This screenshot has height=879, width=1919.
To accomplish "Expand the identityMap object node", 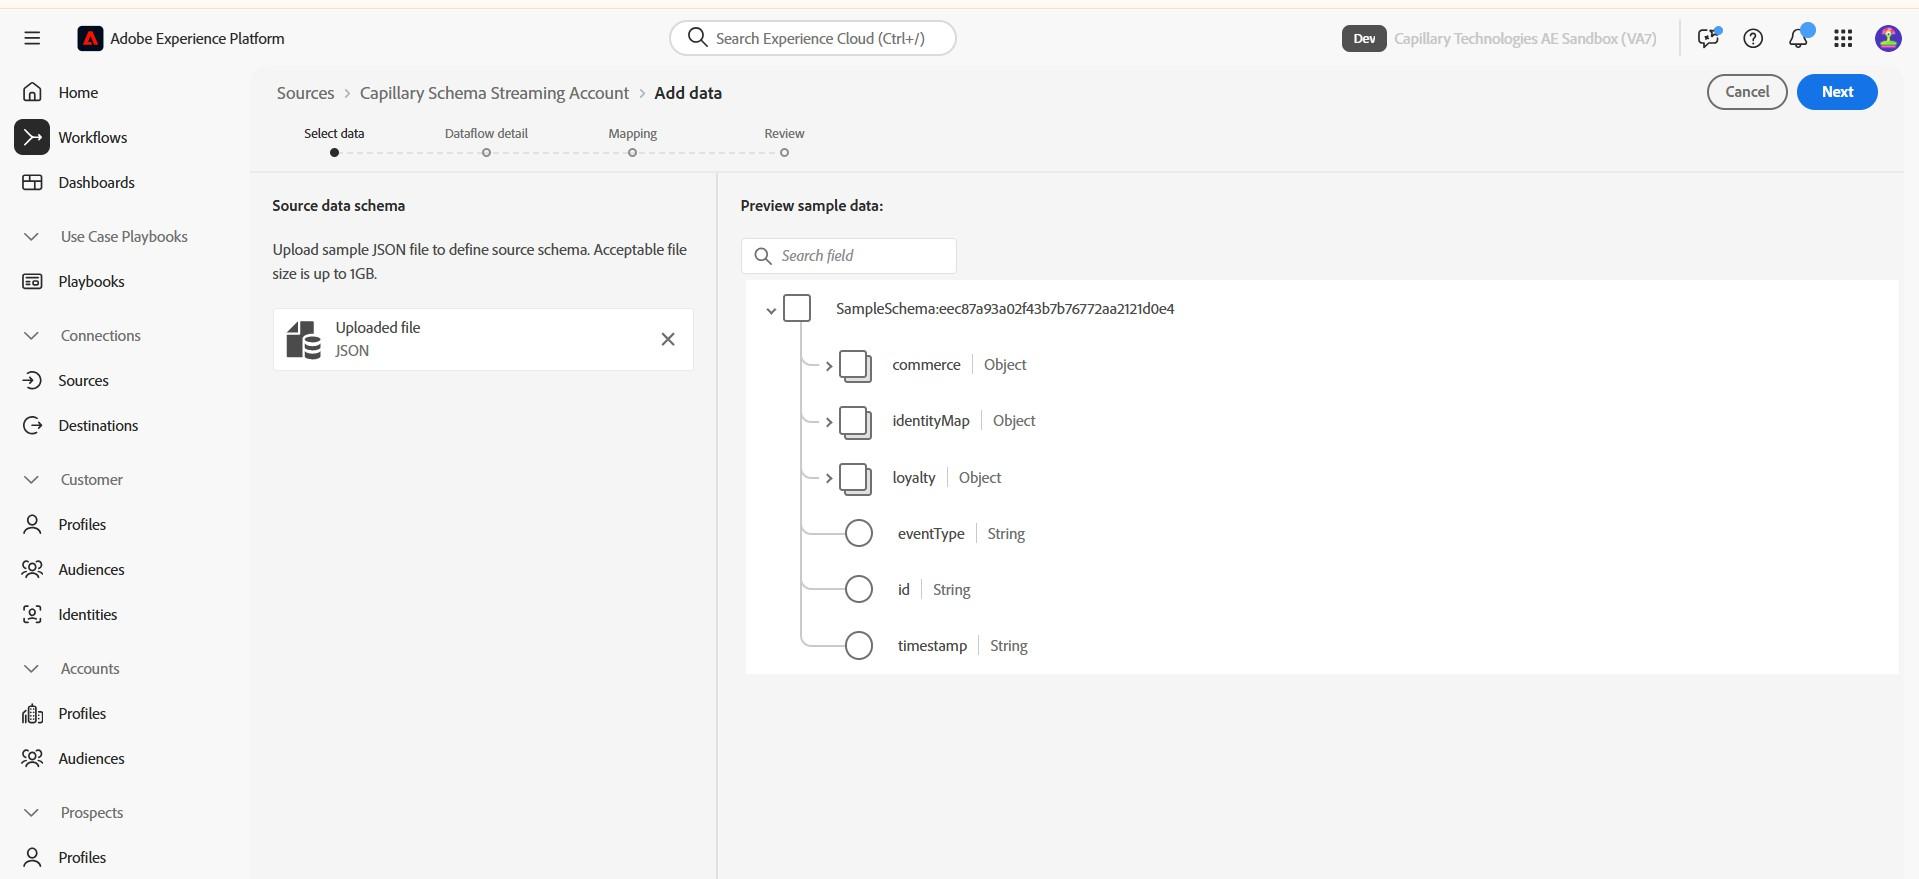I will (x=829, y=422).
